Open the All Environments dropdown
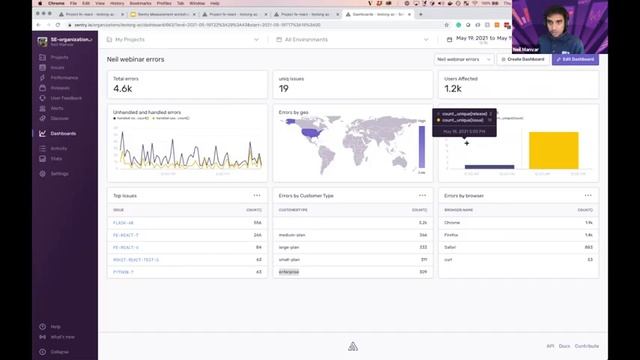Image resolution: width=640 pixels, height=360 pixels. click(x=353, y=40)
